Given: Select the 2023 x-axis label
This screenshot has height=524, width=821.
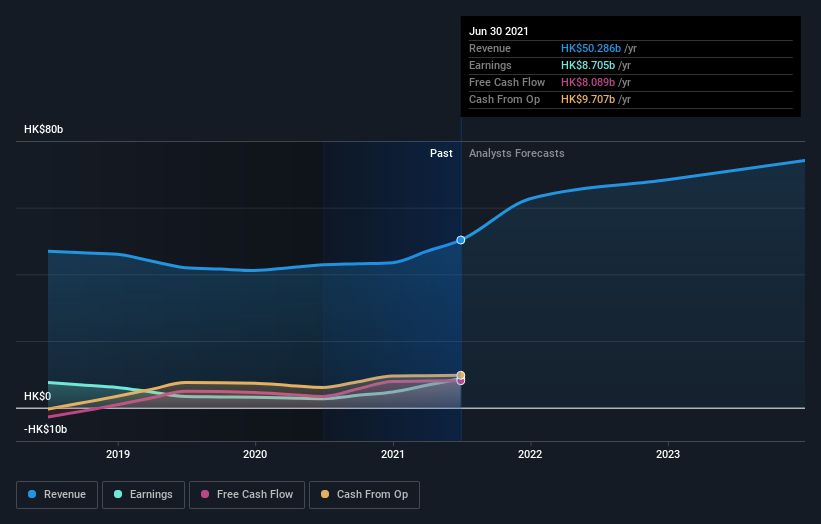Looking at the screenshot, I should (x=668, y=454).
